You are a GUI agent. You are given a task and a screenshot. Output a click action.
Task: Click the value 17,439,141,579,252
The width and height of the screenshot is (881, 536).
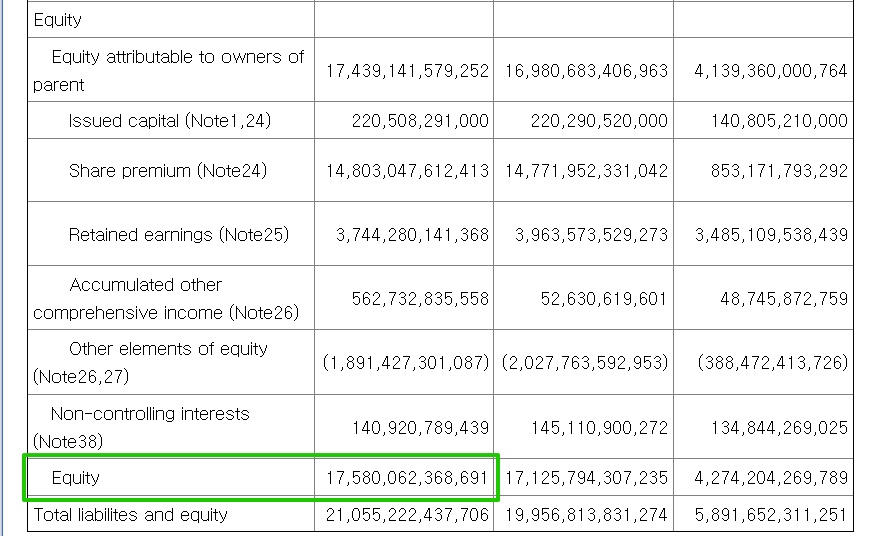click(407, 71)
